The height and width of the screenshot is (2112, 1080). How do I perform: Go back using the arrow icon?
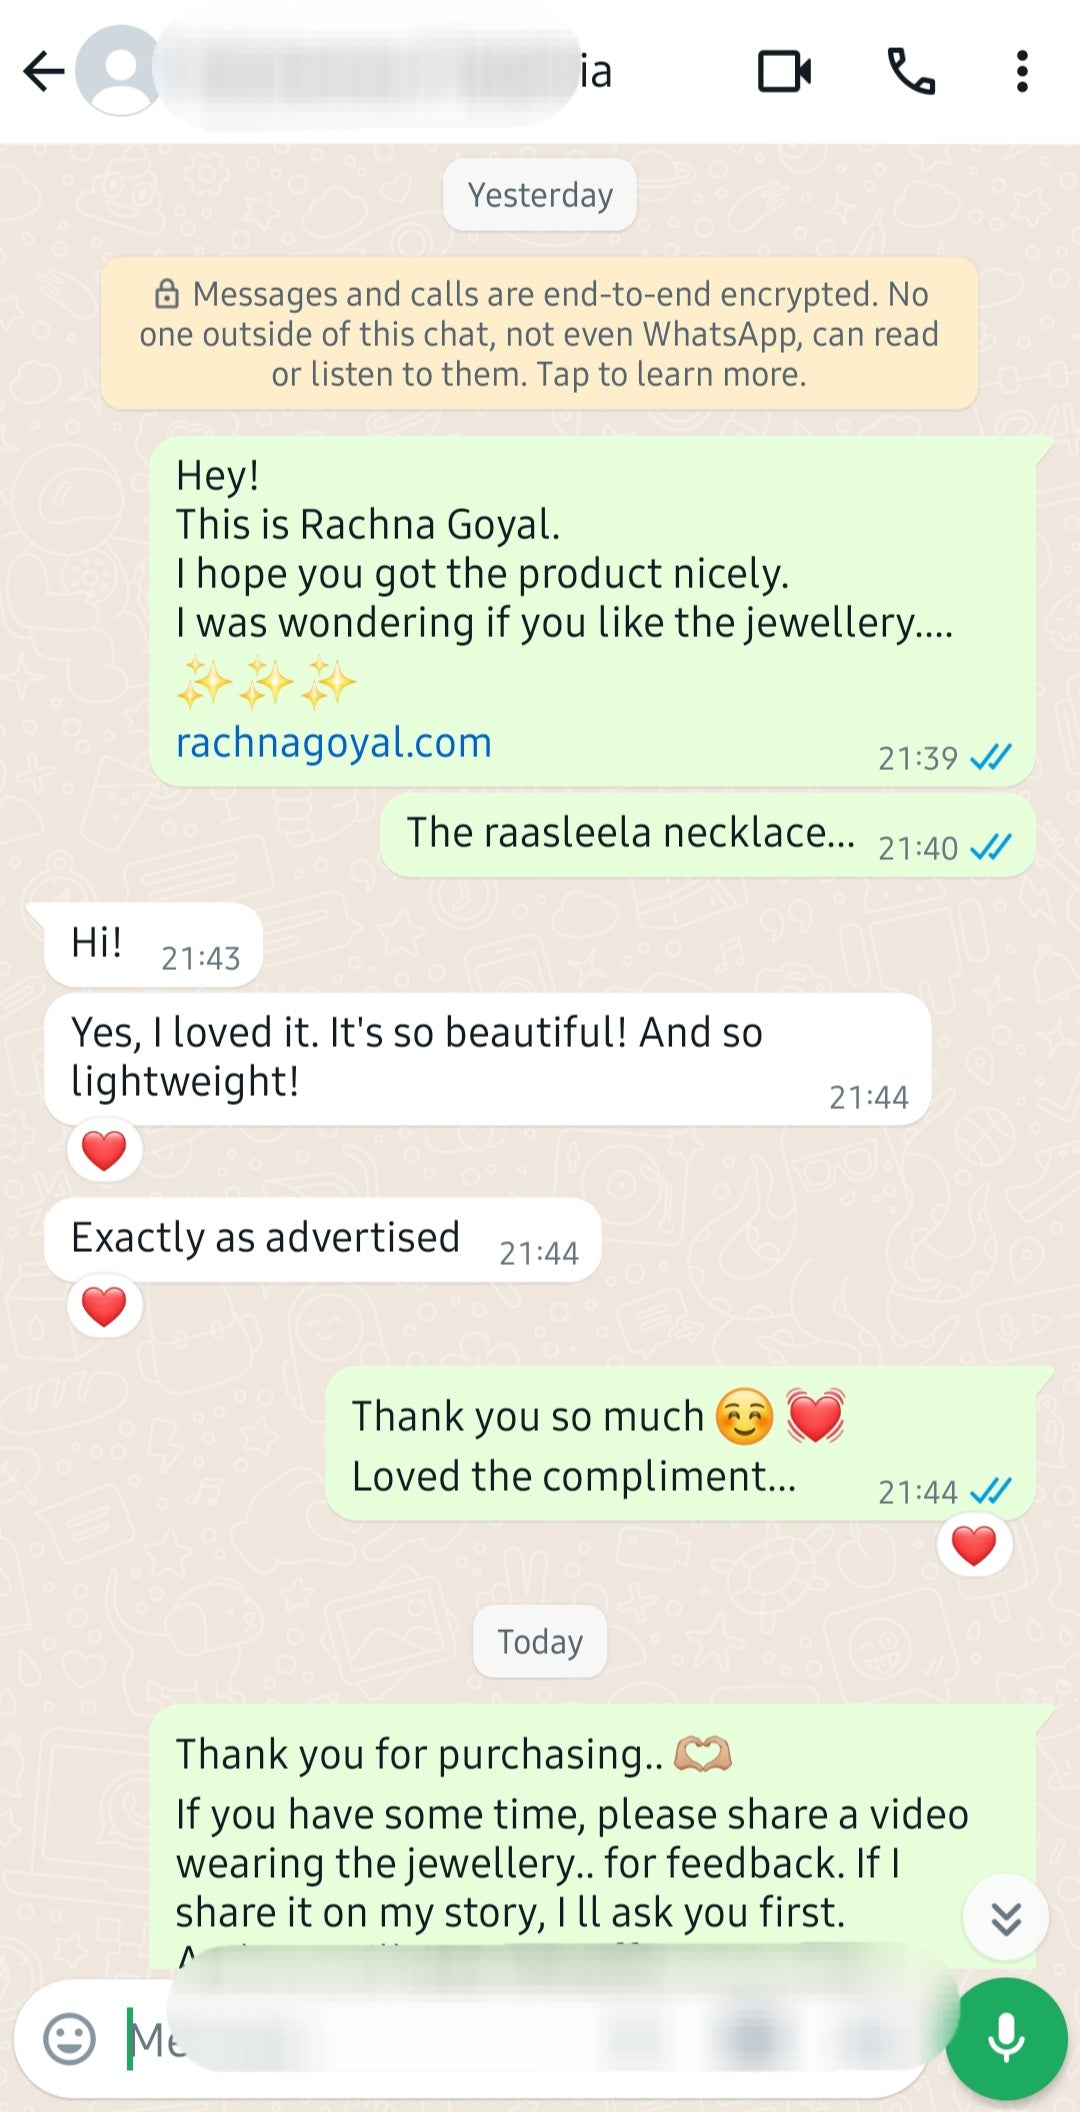click(x=44, y=71)
